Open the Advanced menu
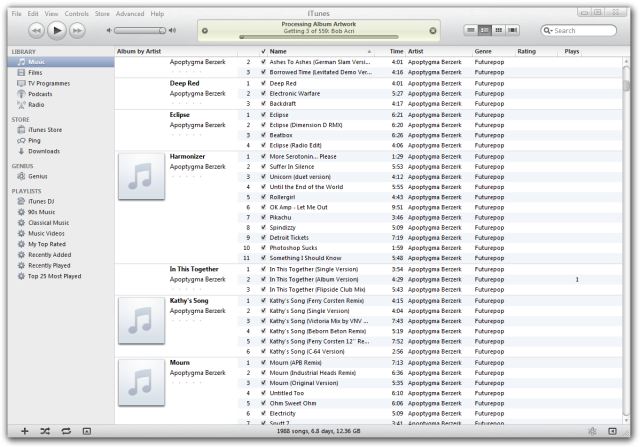The image size is (640, 447). pos(130,13)
